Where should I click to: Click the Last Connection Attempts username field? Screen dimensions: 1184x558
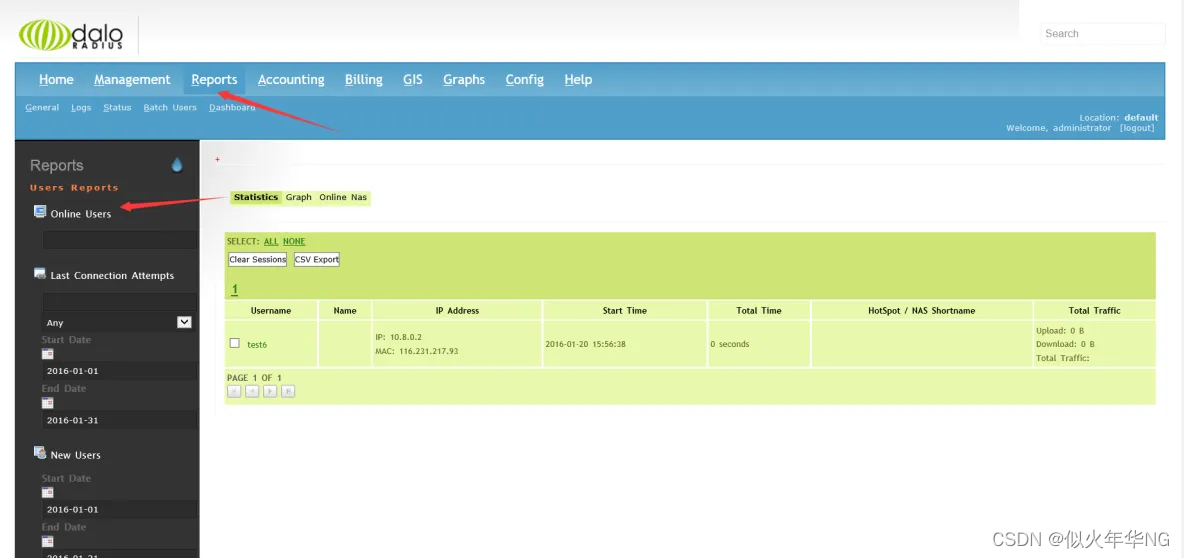point(119,301)
